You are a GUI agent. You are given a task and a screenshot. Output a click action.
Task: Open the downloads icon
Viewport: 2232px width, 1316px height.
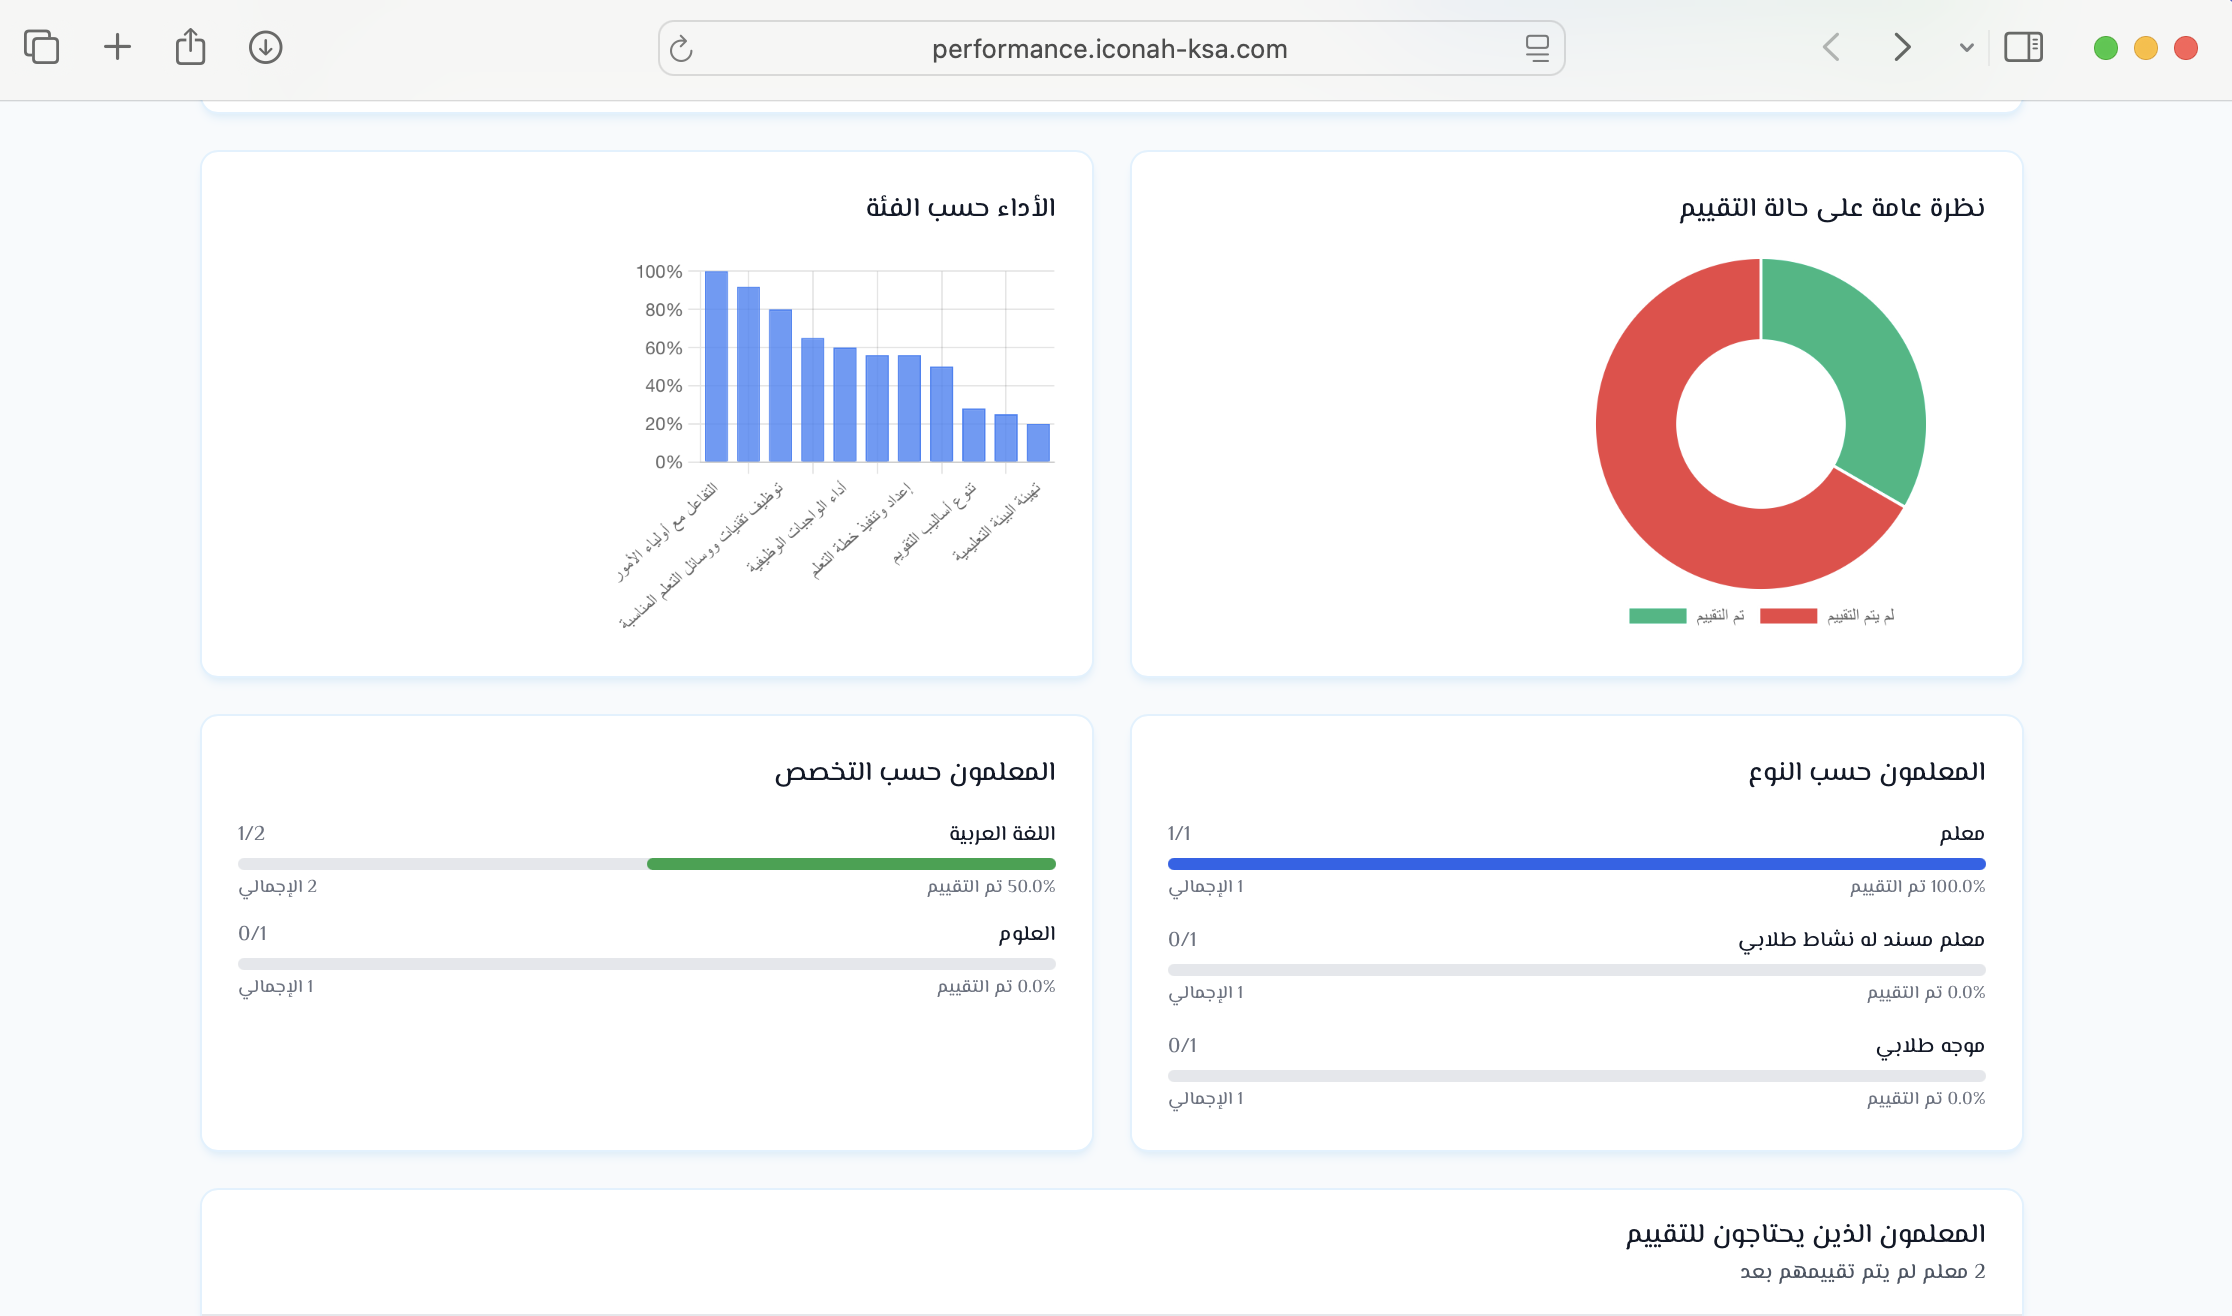tap(265, 47)
